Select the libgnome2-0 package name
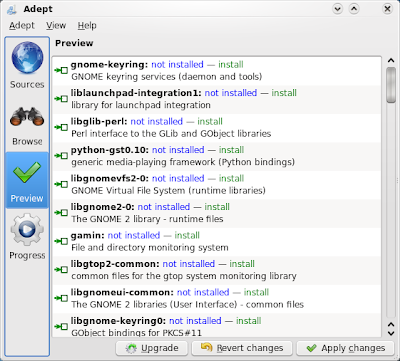The image size is (400, 361). [102, 207]
